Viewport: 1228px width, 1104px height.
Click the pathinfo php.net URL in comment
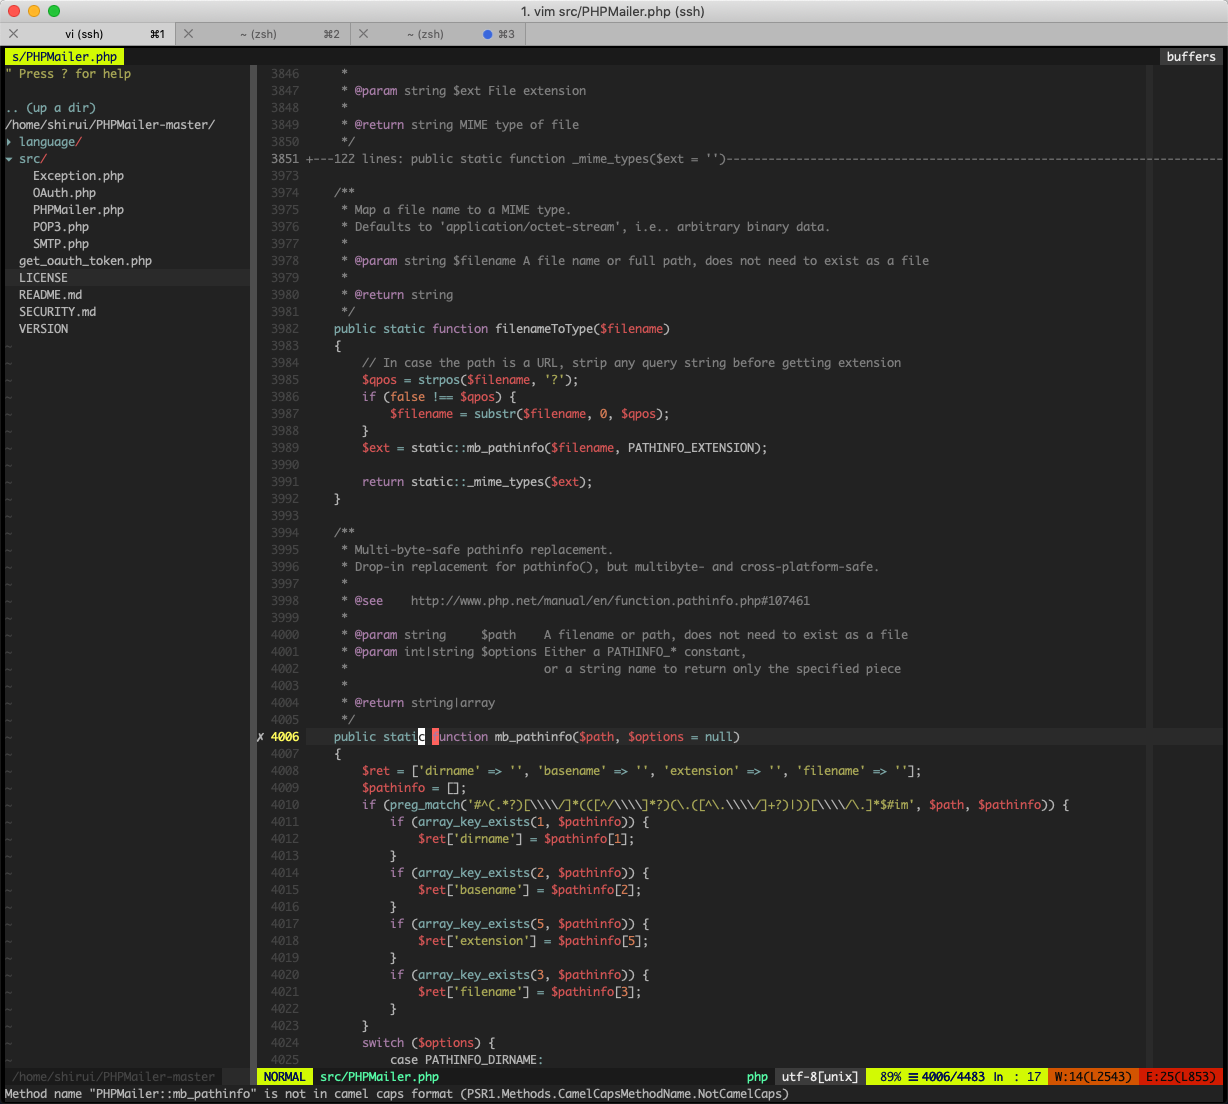(610, 601)
